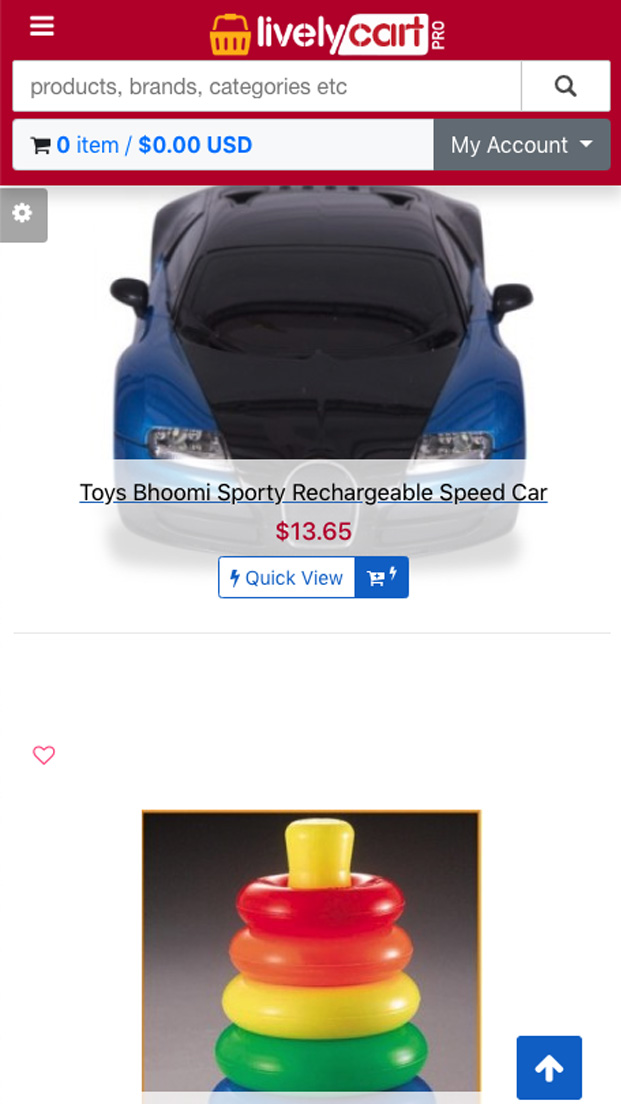
Task: Click the magnifying glass search button
Action: click(565, 86)
